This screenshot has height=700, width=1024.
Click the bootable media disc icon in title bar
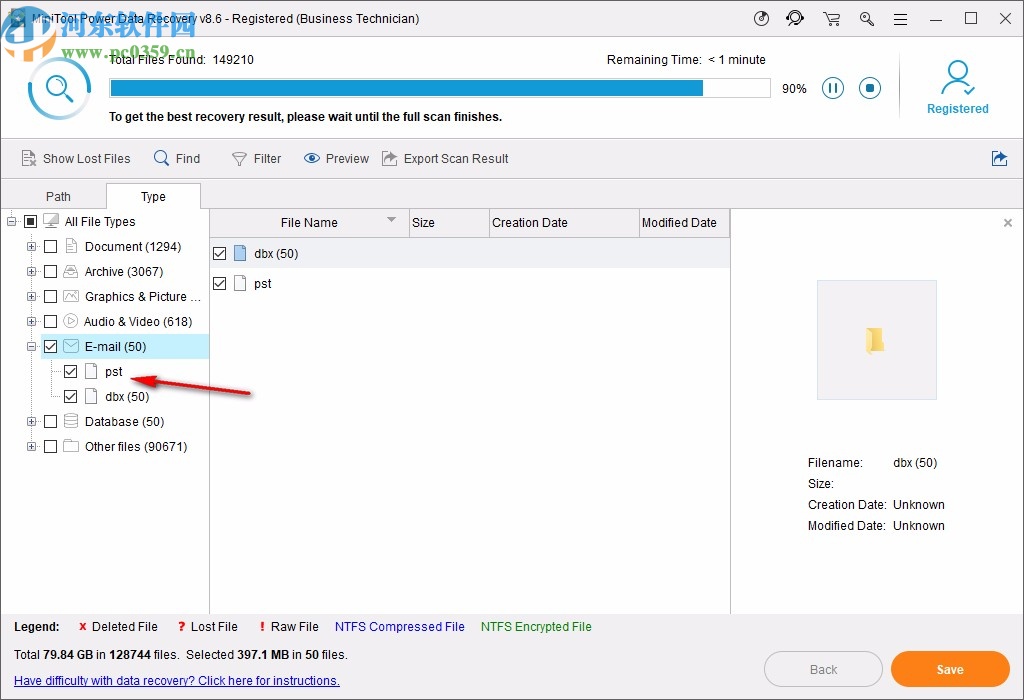761,18
